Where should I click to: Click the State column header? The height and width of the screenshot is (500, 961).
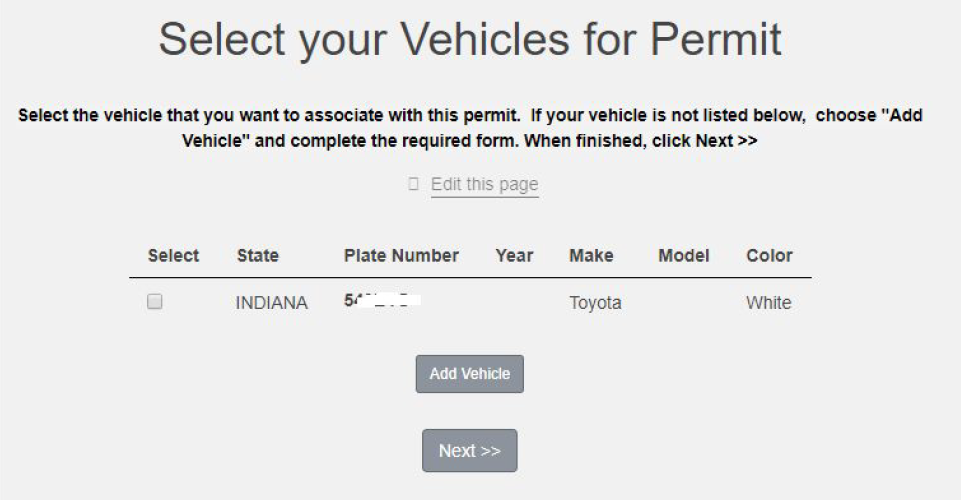point(258,256)
